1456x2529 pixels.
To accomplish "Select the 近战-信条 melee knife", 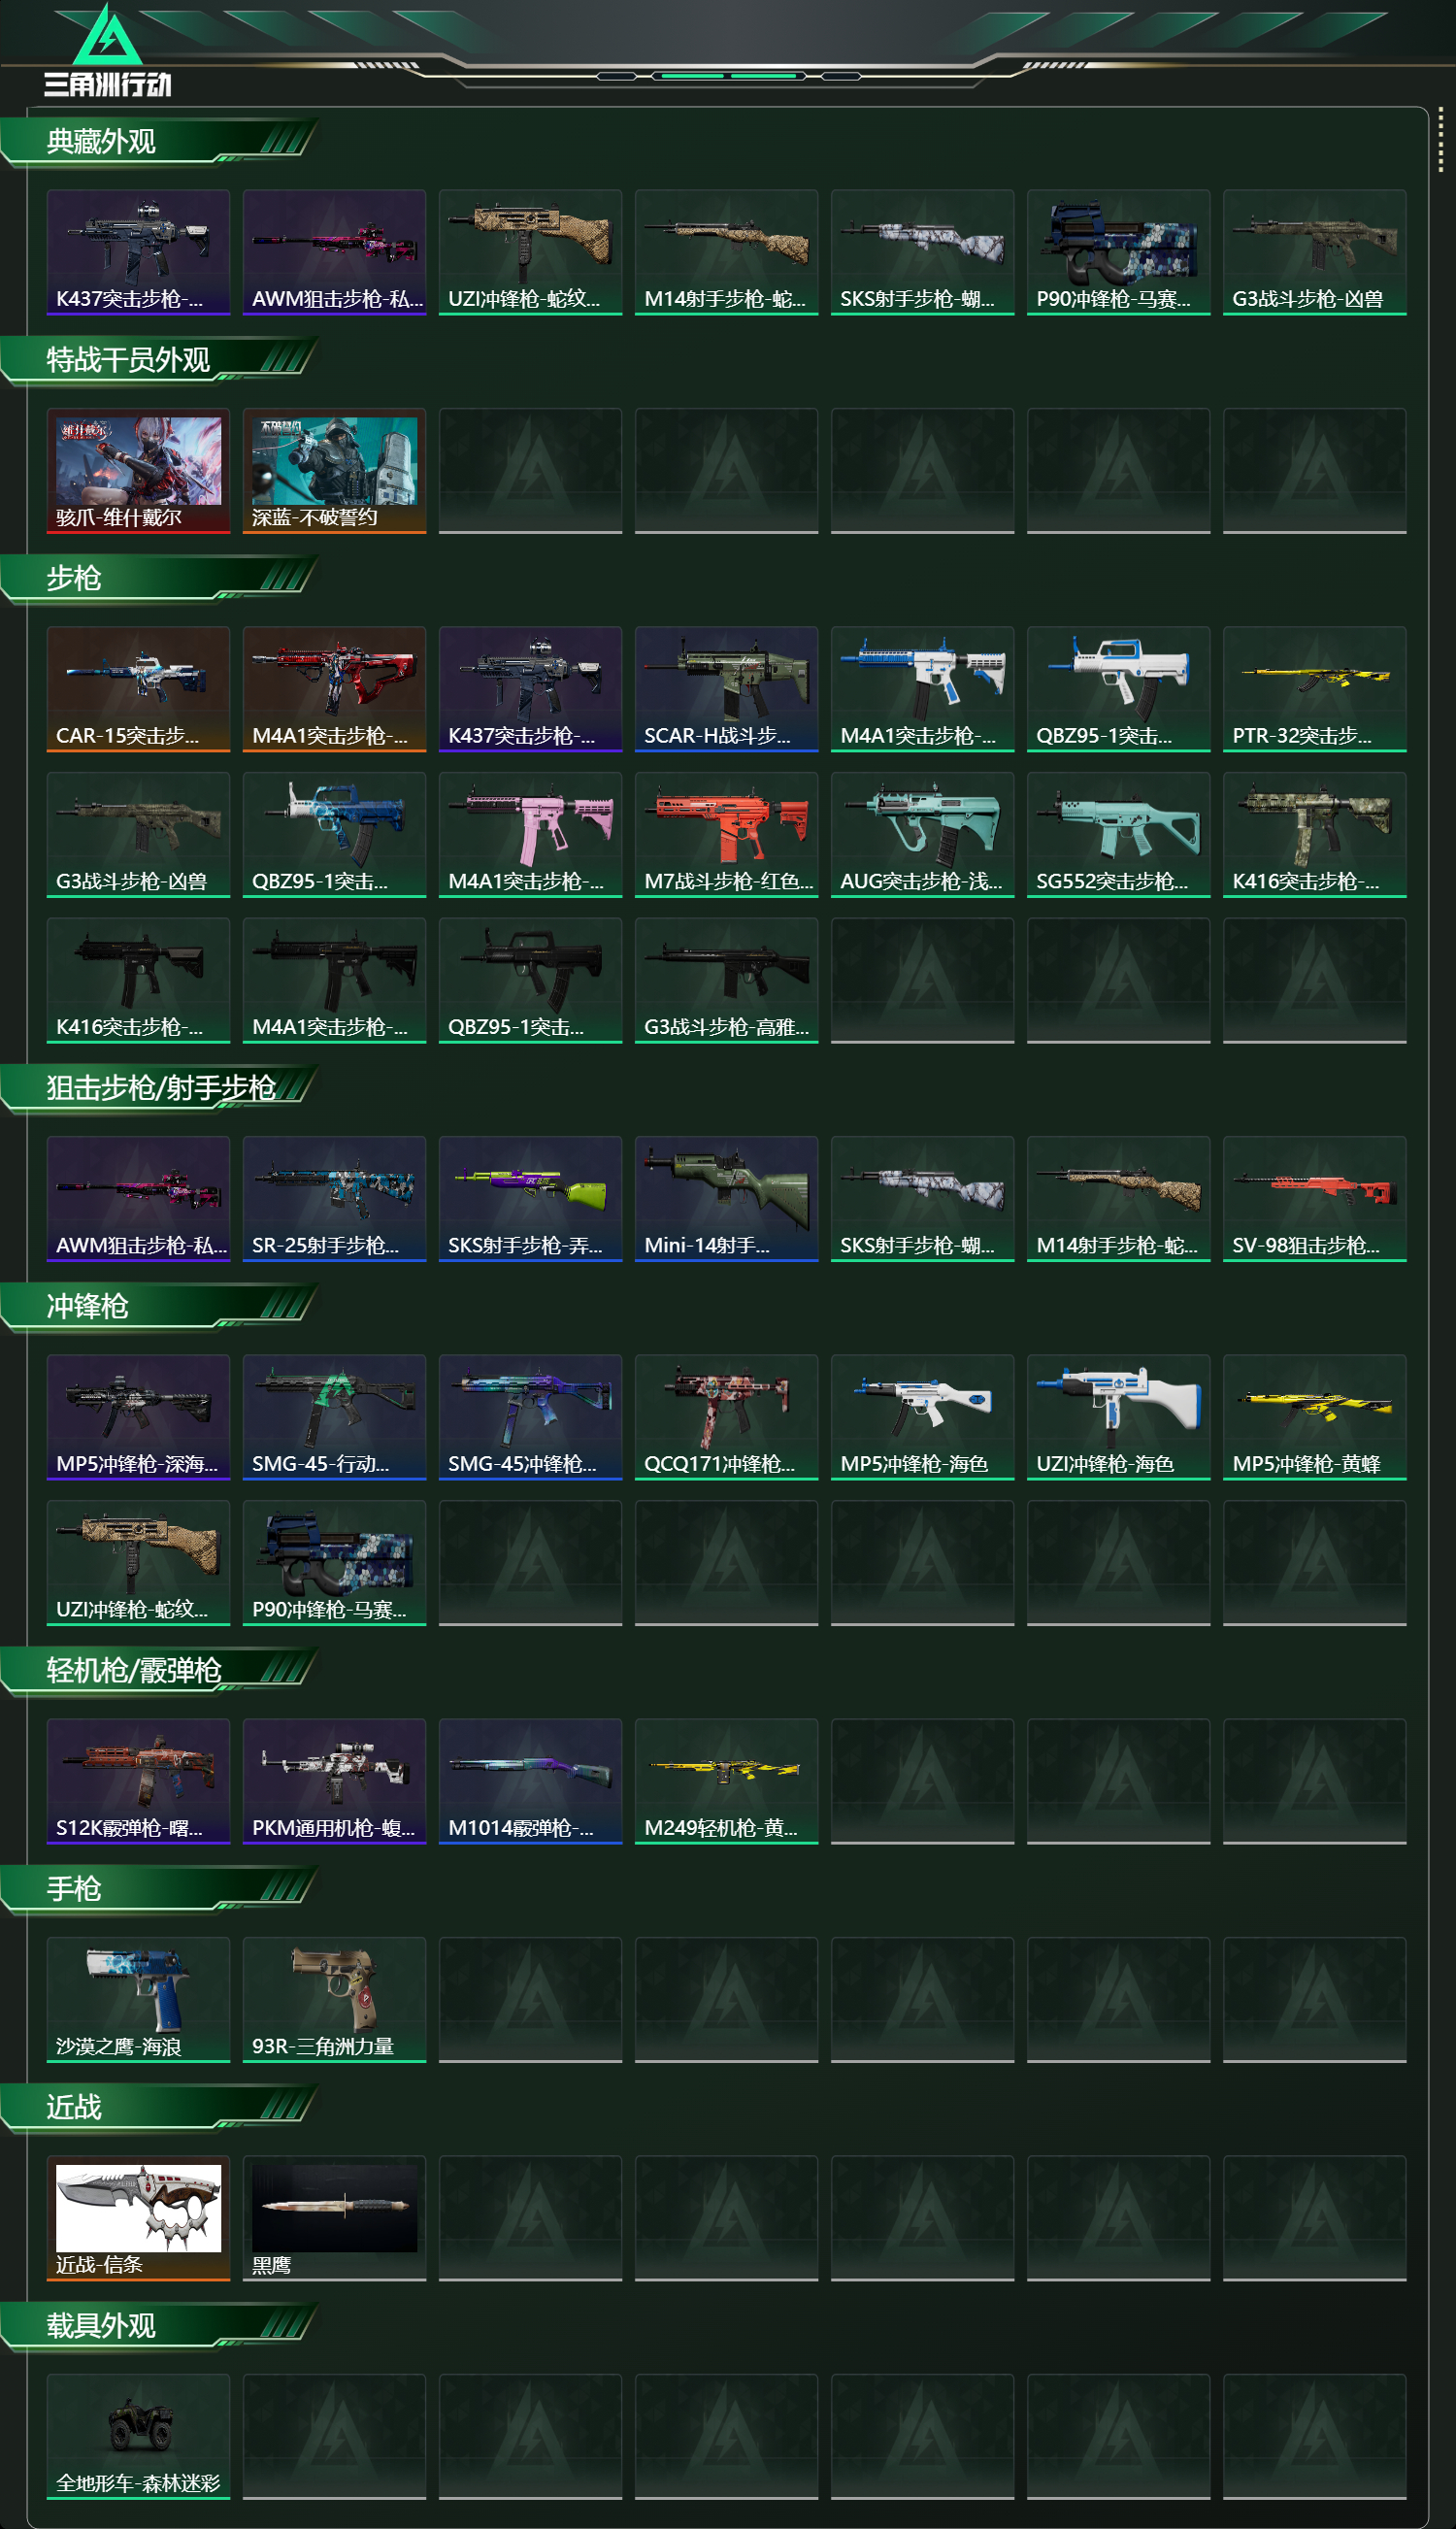I will pyautogui.click(x=138, y=2218).
